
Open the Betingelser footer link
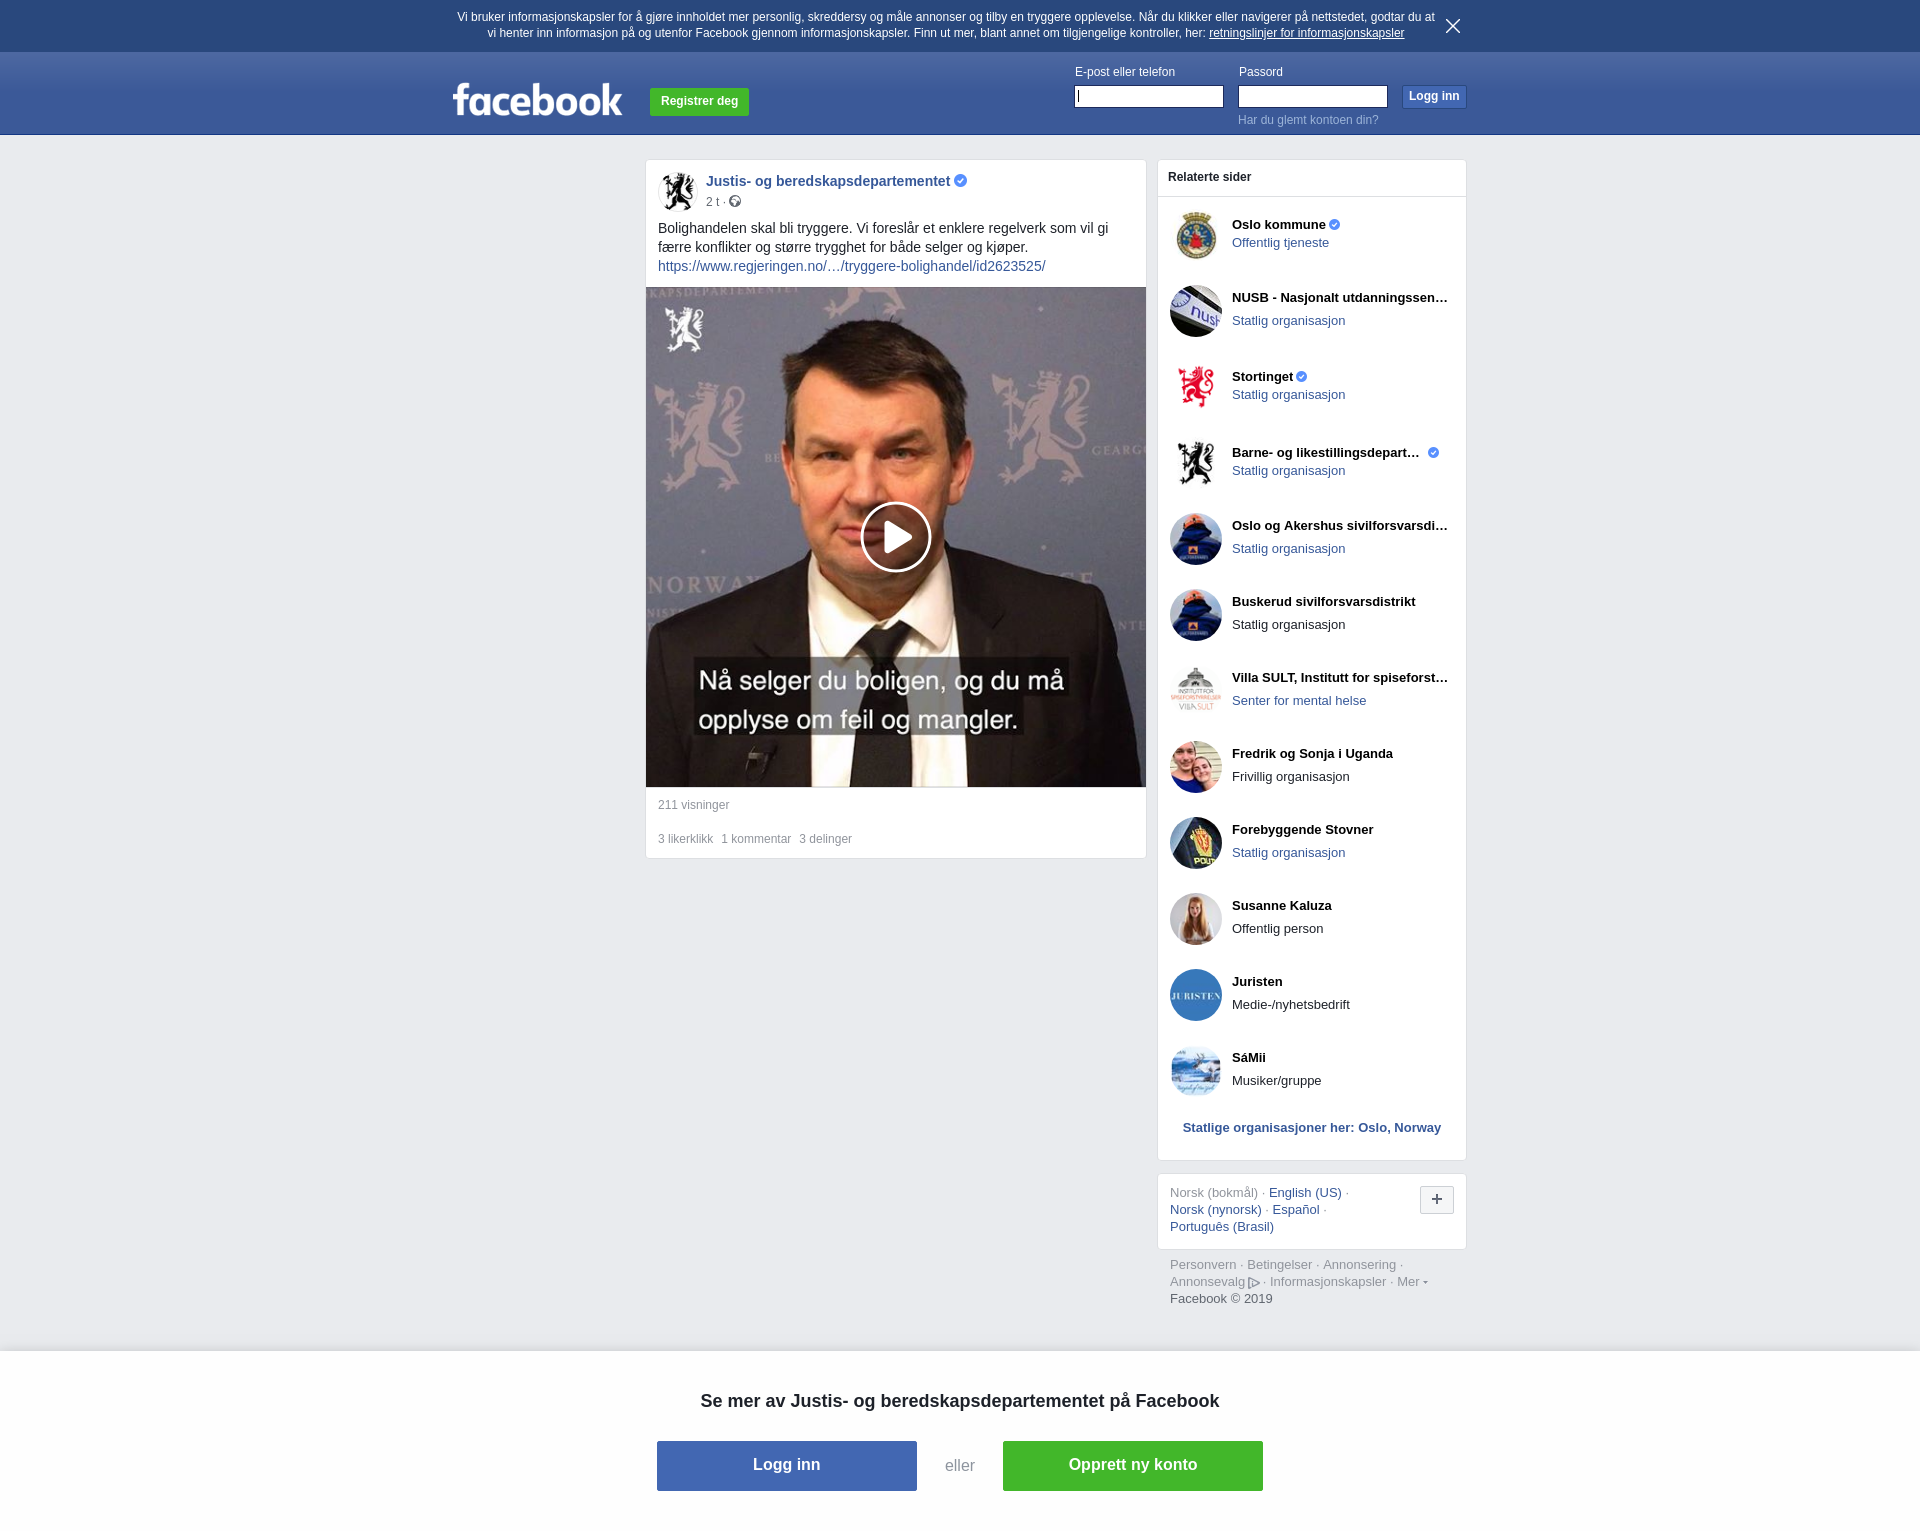click(1280, 1265)
